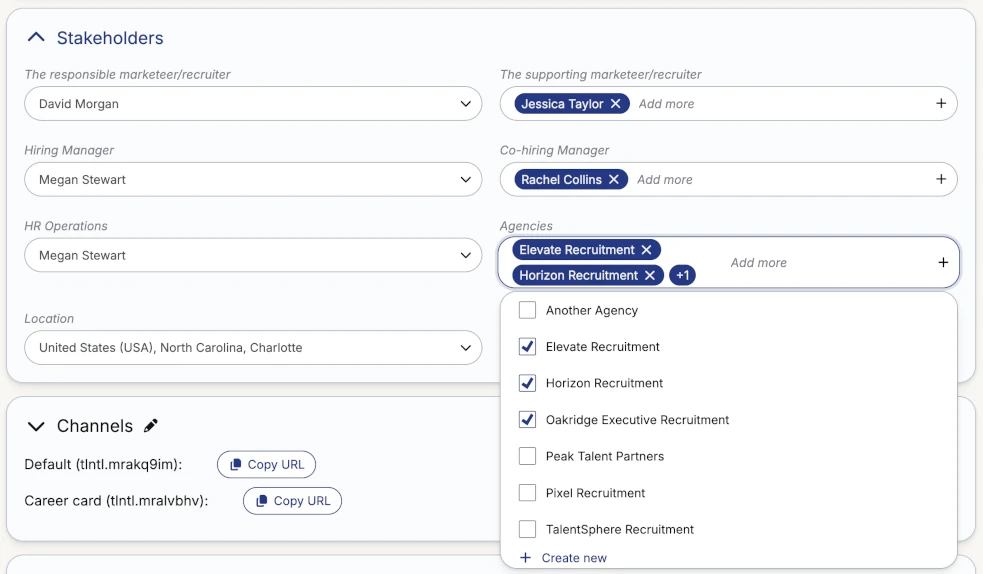This screenshot has width=983, height=574.
Task: Select Career card (tlntl.mralvbhv) label
Action: 117,501
